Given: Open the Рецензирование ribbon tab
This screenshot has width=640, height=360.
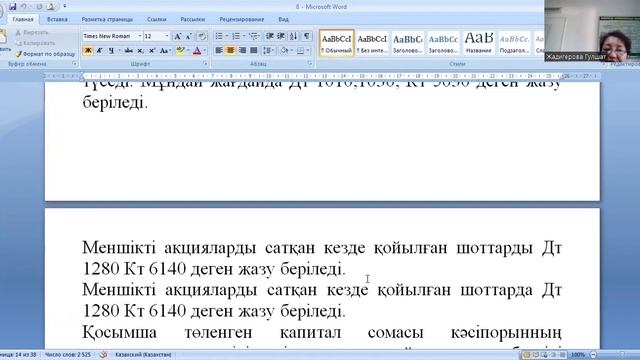Looking at the screenshot, I should point(242,19).
